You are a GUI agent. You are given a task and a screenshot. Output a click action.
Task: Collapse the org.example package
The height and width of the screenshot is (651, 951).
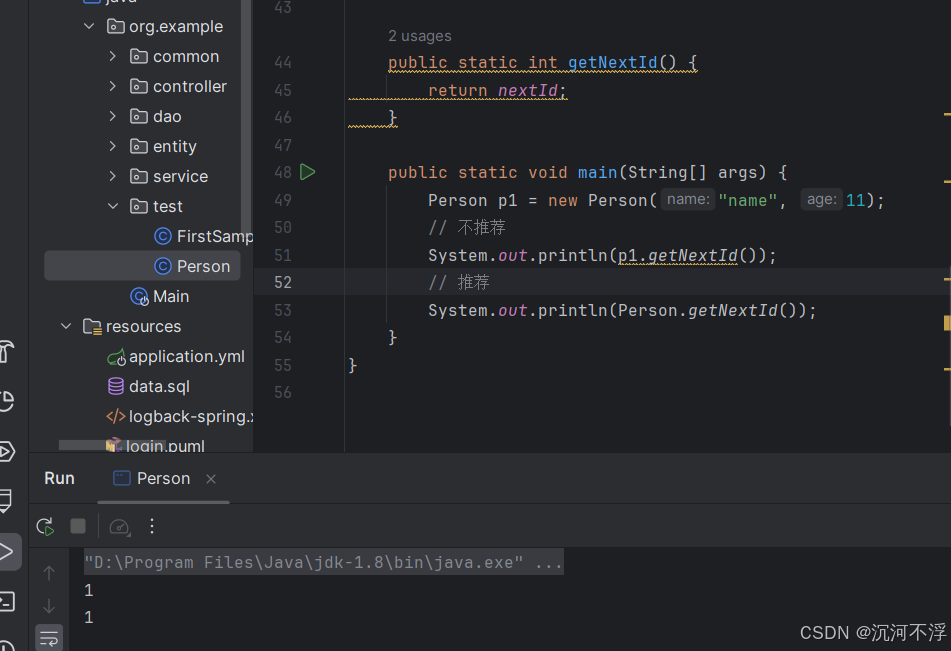point(89,26)
